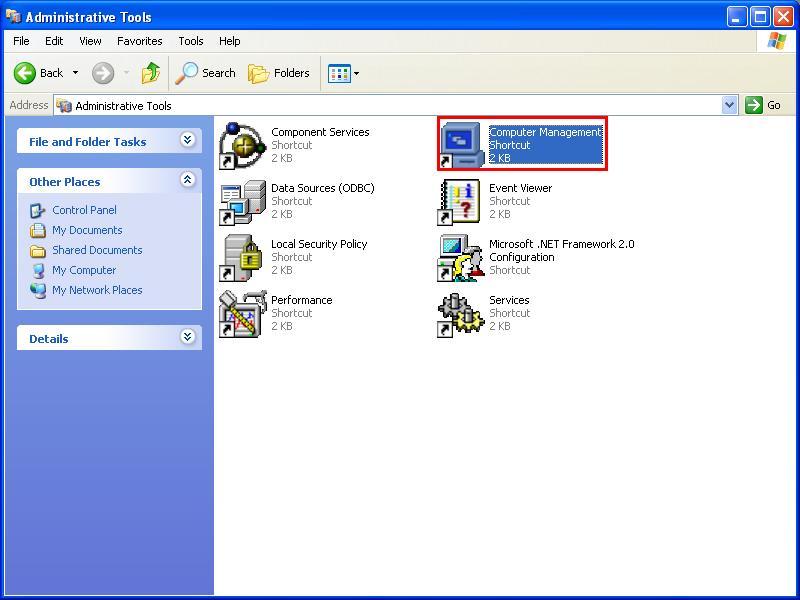The width and height of the screenshot is (800, 600).
Task: Click the address bar Administrative Tools icon
Action: point(64,106)
